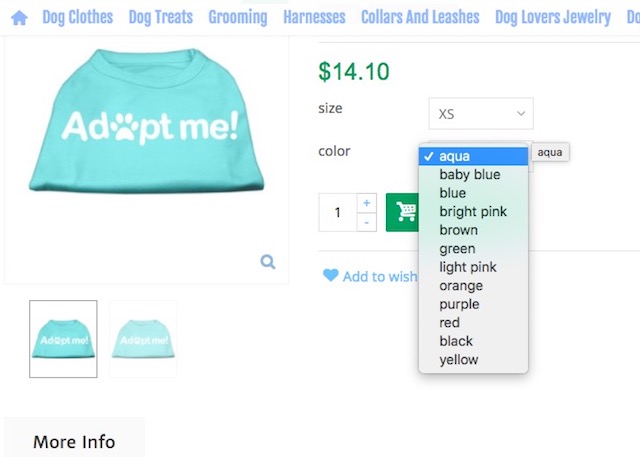Increase quantity with plus button
640x457 pixels.
(x=366, y=203)
